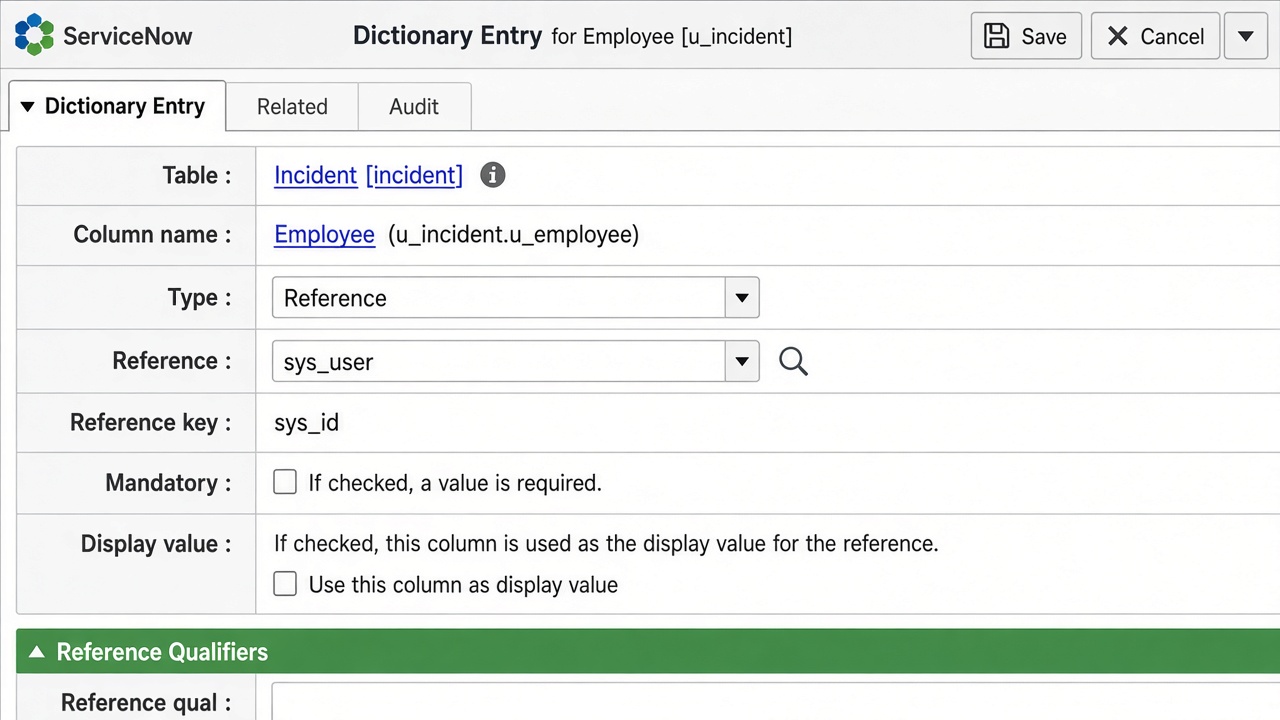The image size is (1280, 720).
Task: Click the sys_id reference key value
Action: [x=306, y=422]
